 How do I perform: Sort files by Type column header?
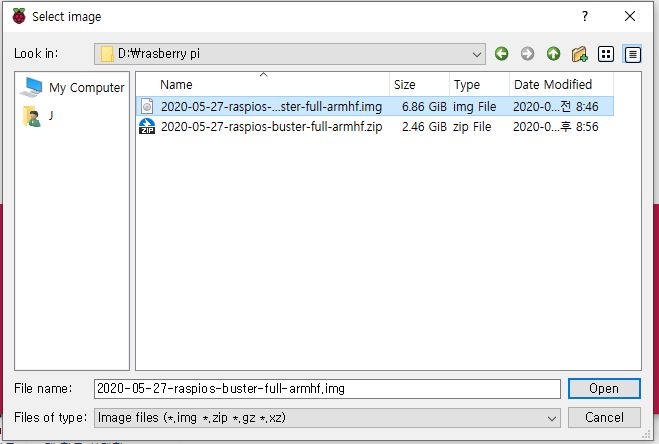[479, 85]
